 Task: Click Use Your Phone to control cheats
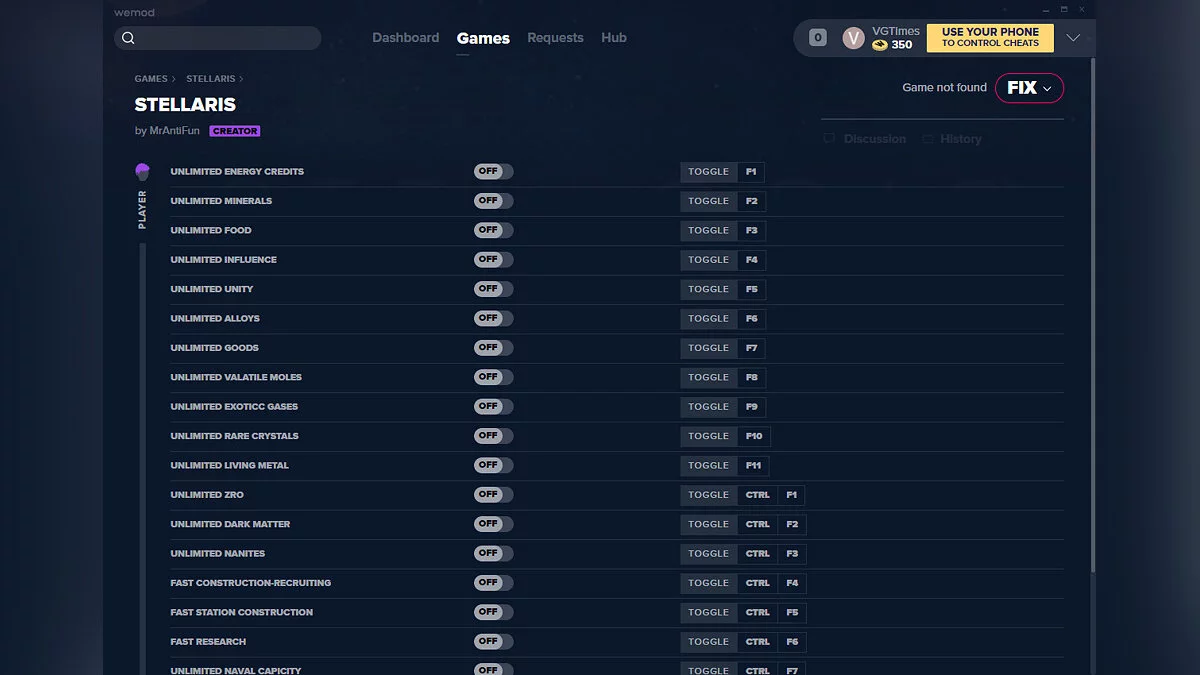point(990,38)
